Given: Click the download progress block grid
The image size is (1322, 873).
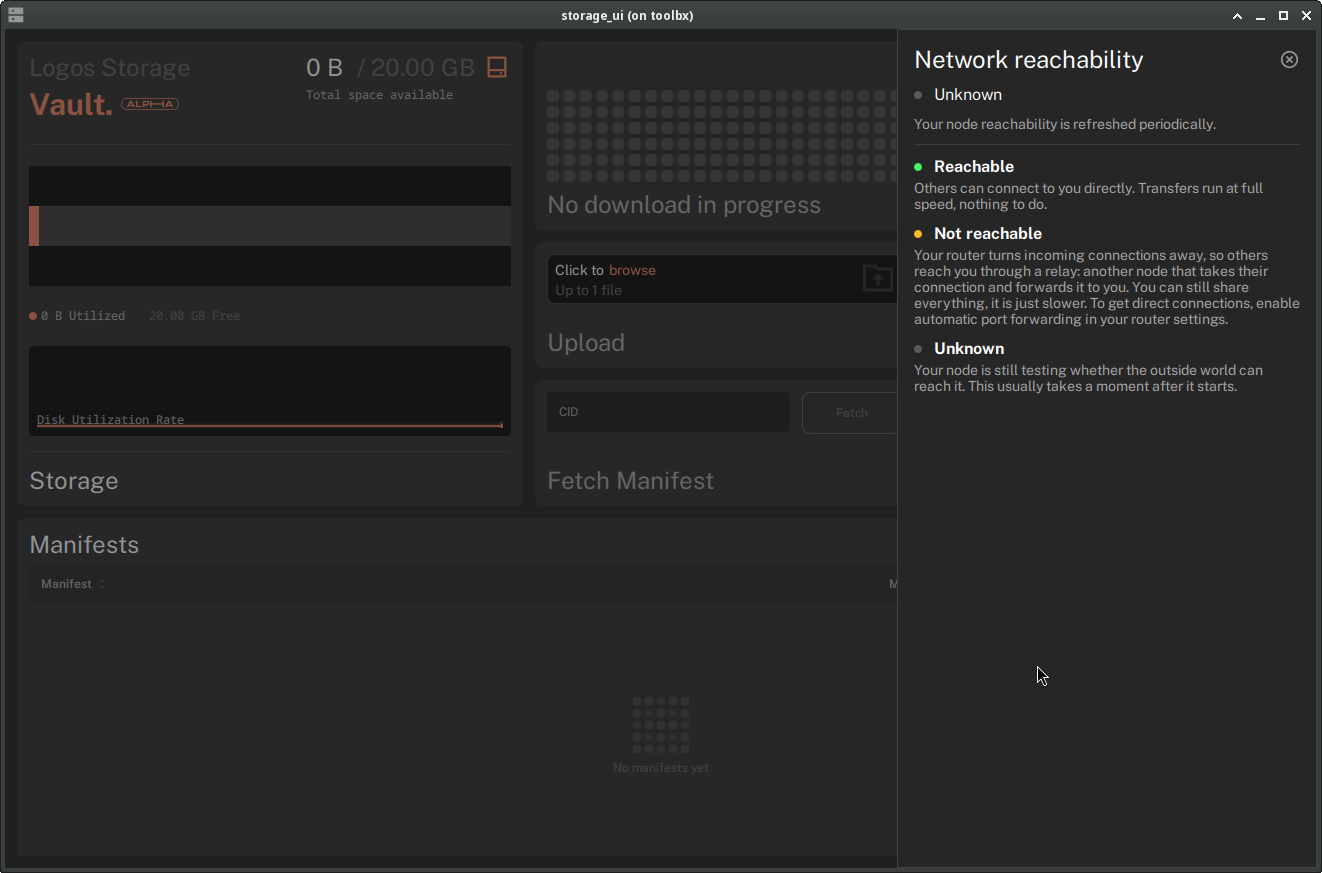Looking at the screenshot, I should pos(722,135).
